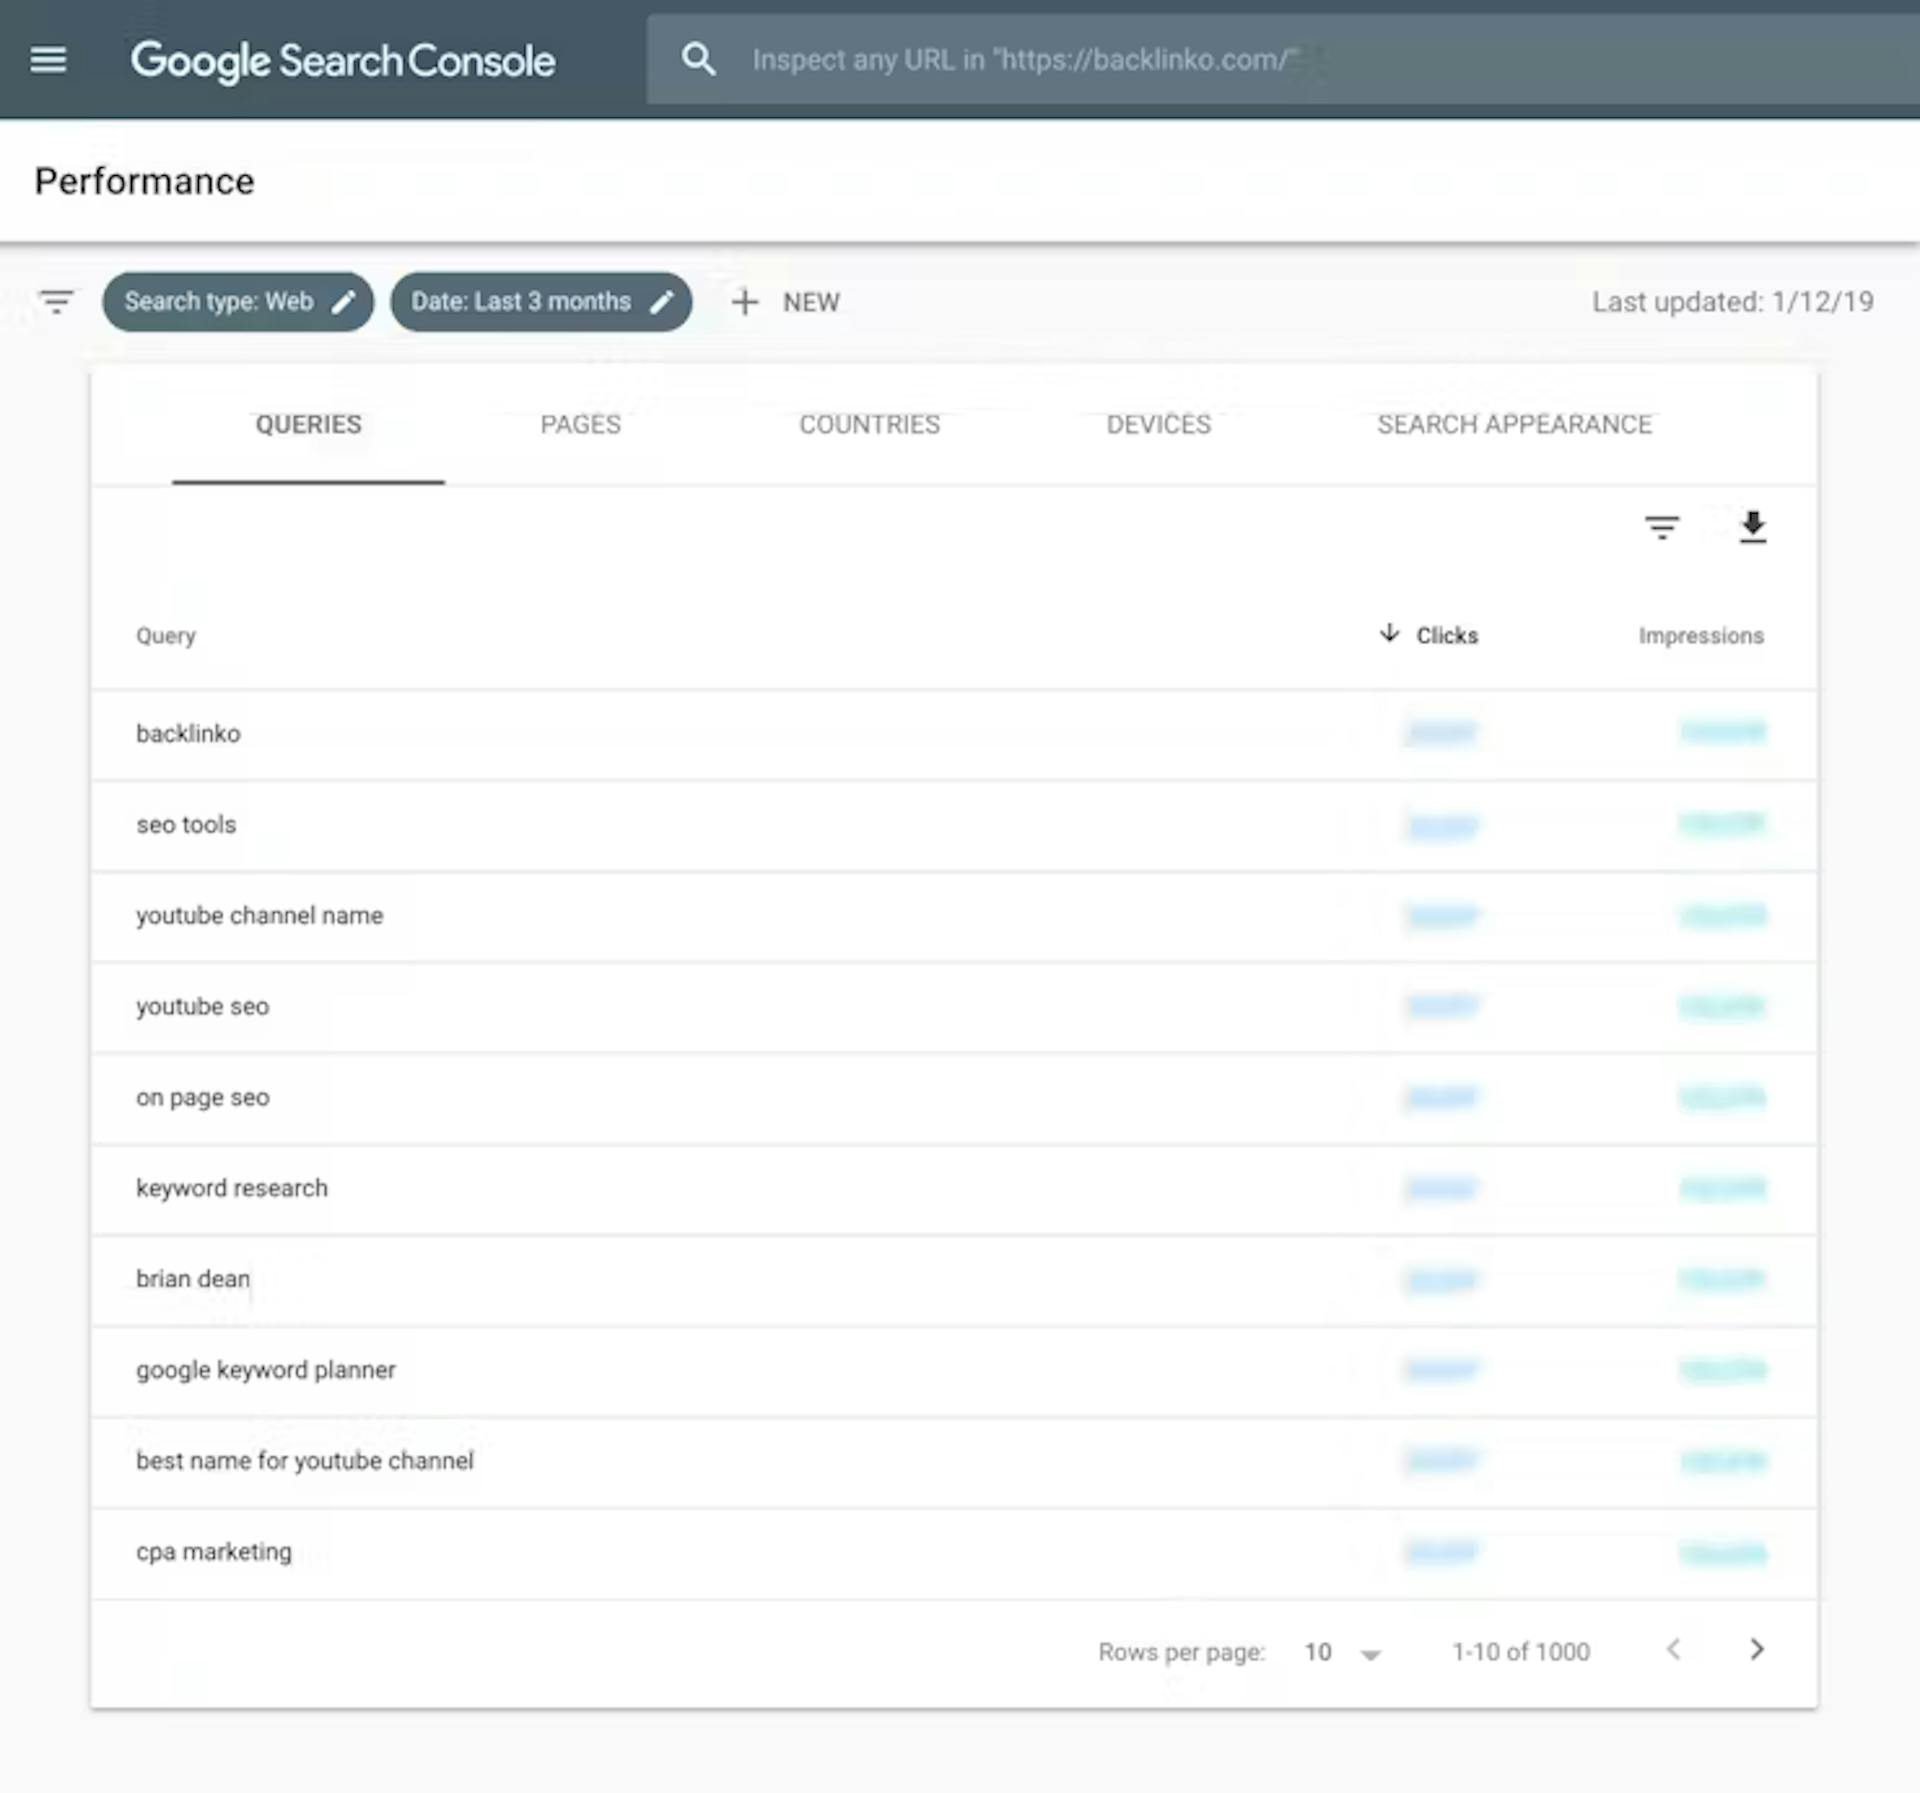This screenshot has height=1793, width=1920.
Task: Click the pencil icon on Date chip
Action: (662, 302)
